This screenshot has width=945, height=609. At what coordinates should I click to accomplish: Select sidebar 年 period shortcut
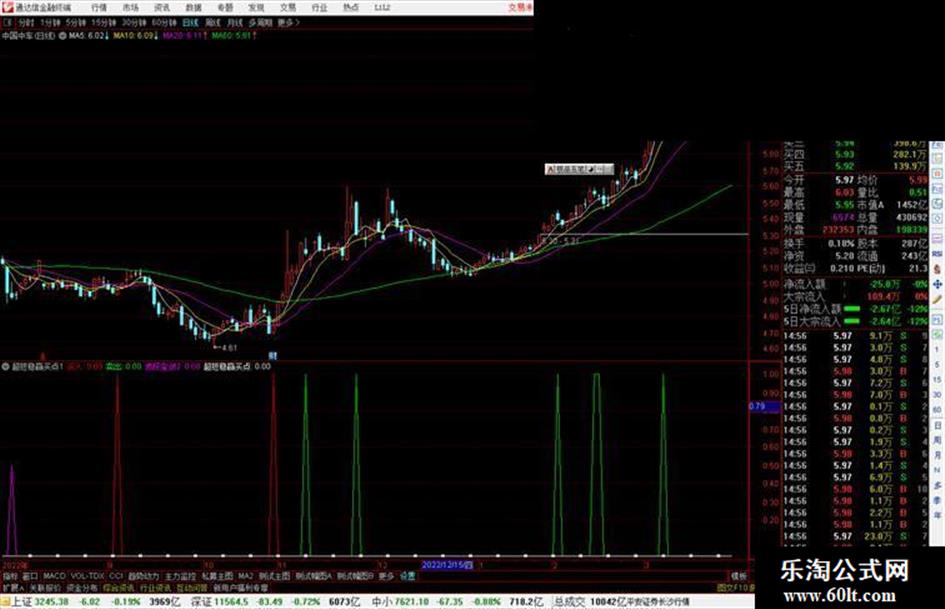coord(938,516)
